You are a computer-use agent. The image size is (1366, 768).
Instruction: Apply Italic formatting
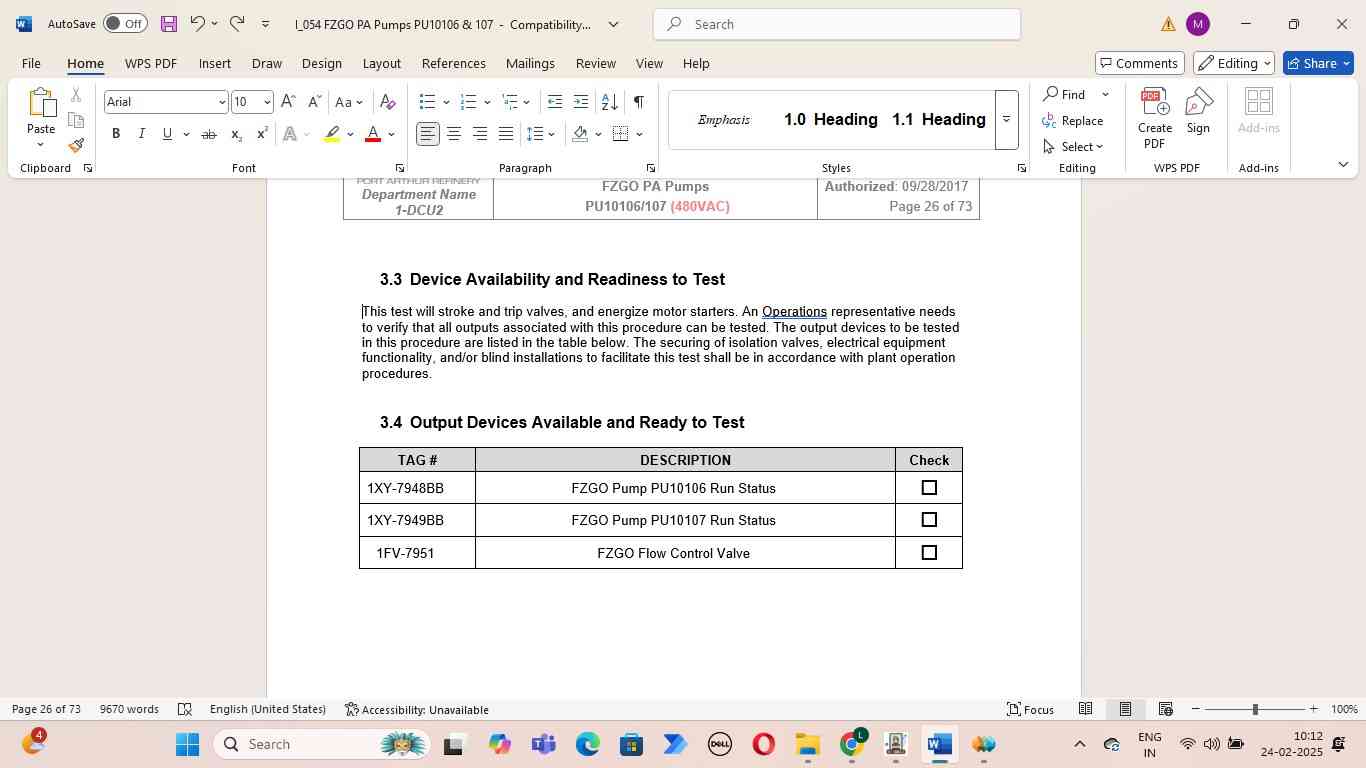[x=141, y=134]
